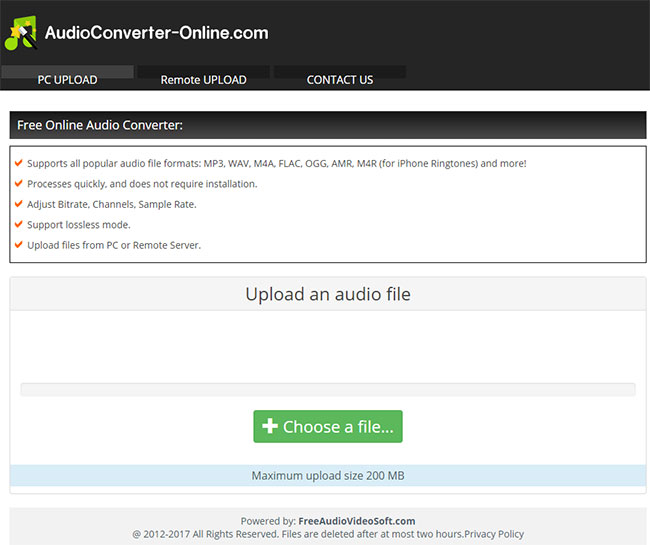650x545 pixels.
Task: Open the CONTACT US tab
Action: [x=340, y=78]
